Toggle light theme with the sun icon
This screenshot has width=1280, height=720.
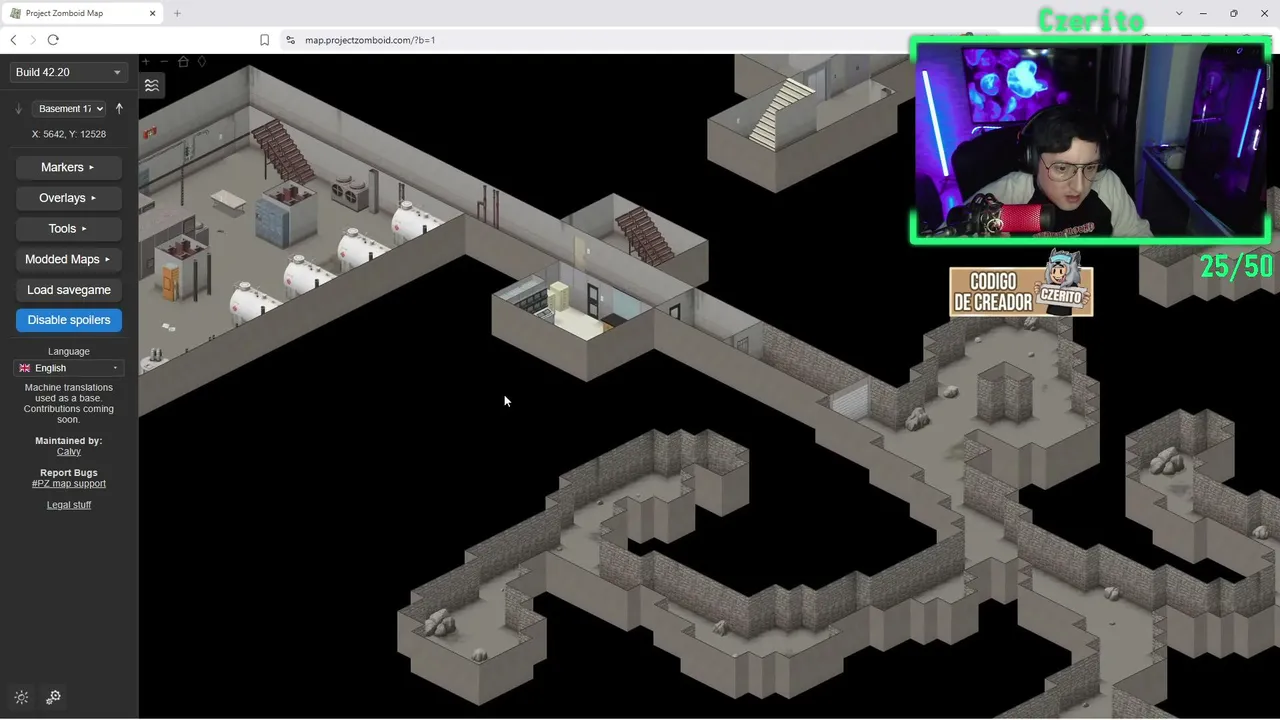(22, 697)
